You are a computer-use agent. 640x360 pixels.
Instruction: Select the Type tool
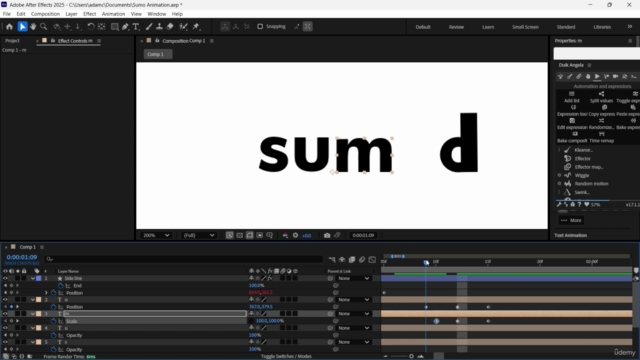click(136, 27)
